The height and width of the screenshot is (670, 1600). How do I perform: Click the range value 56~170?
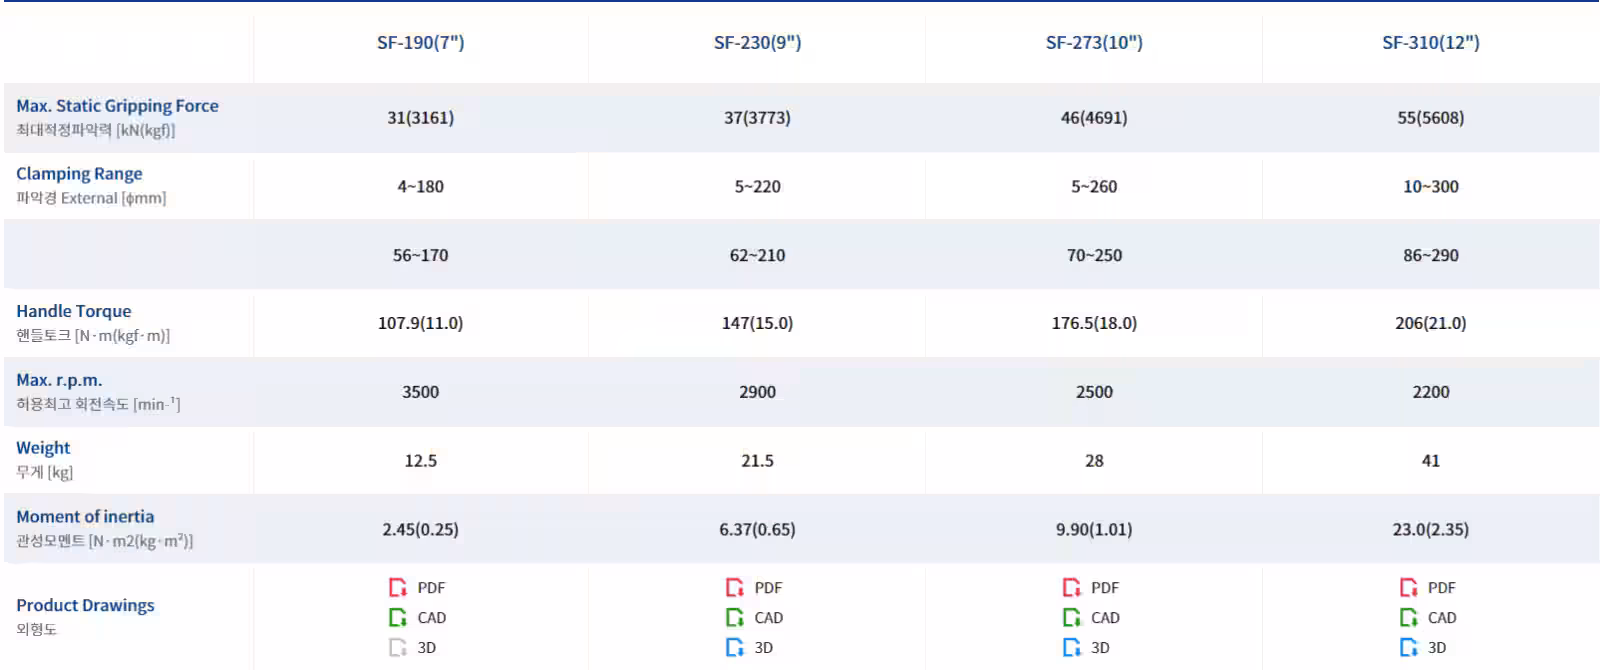pos(421,255)
